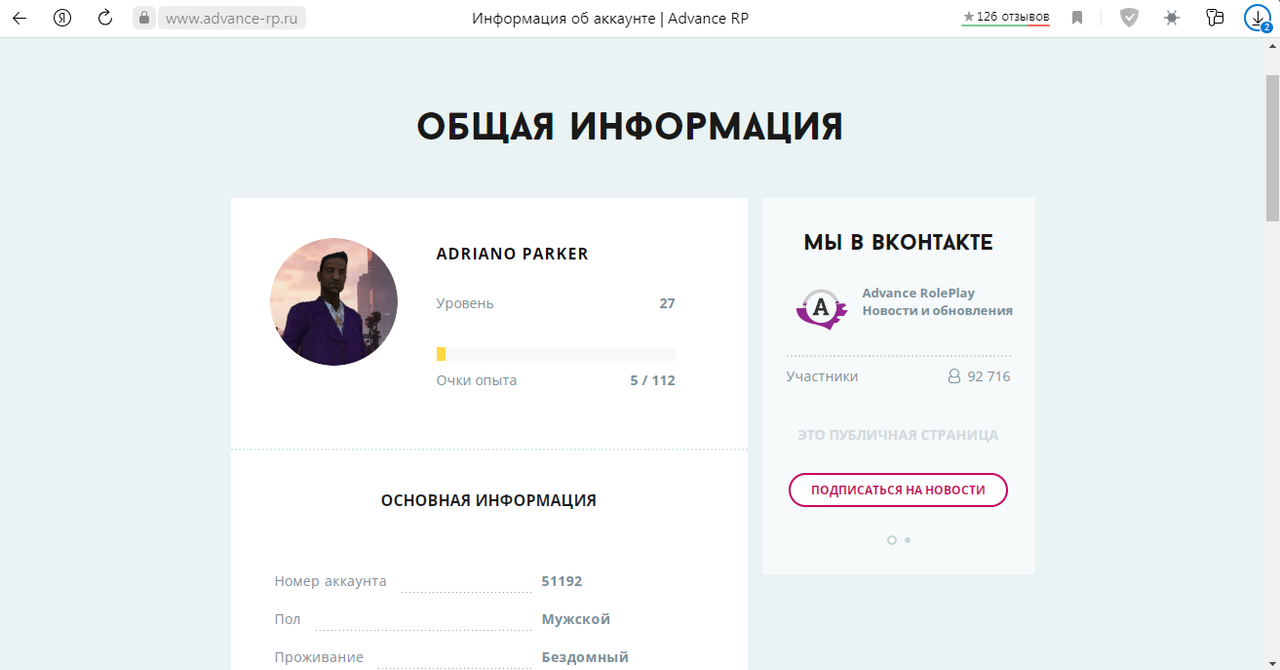
Task: Click the Номер аккаунта label
Action: tap(330, 581)
